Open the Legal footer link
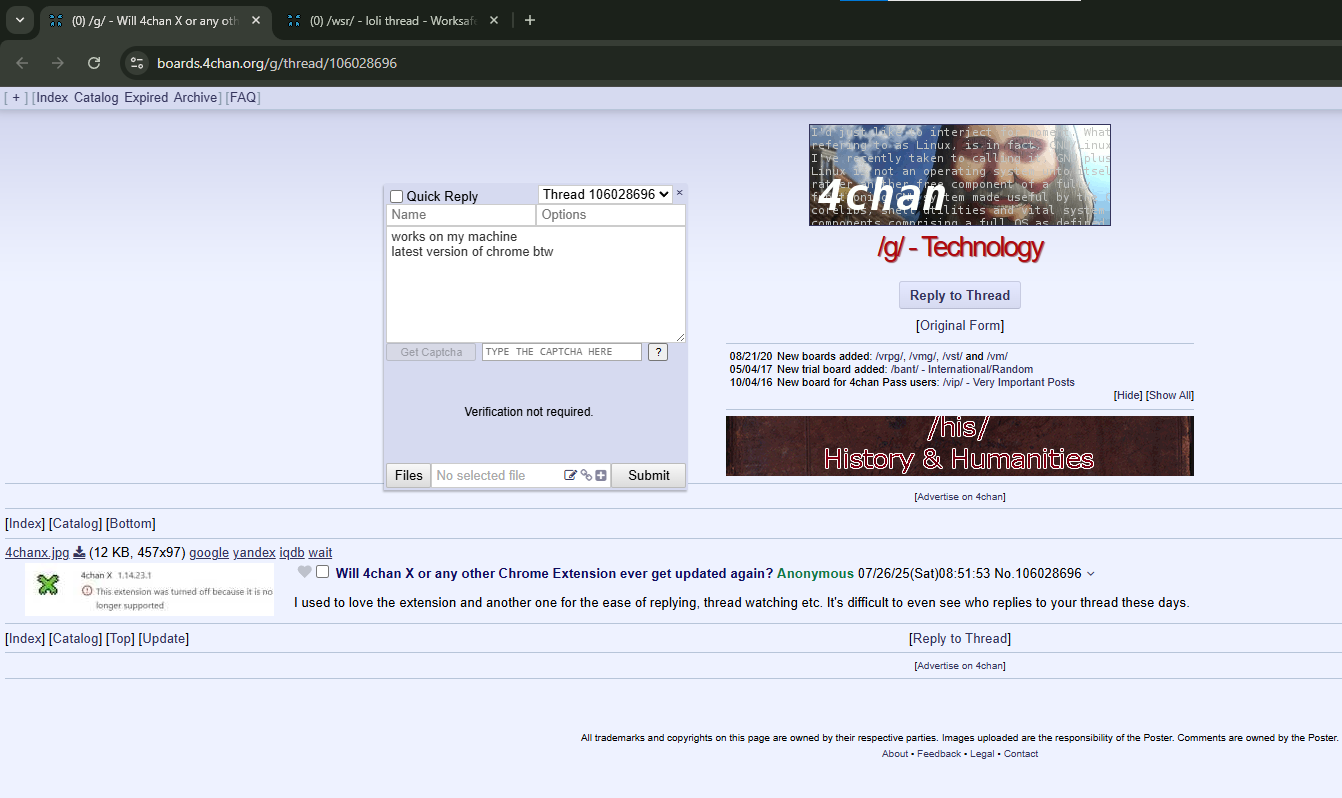Screen dimensions: 1342x798 982,754
